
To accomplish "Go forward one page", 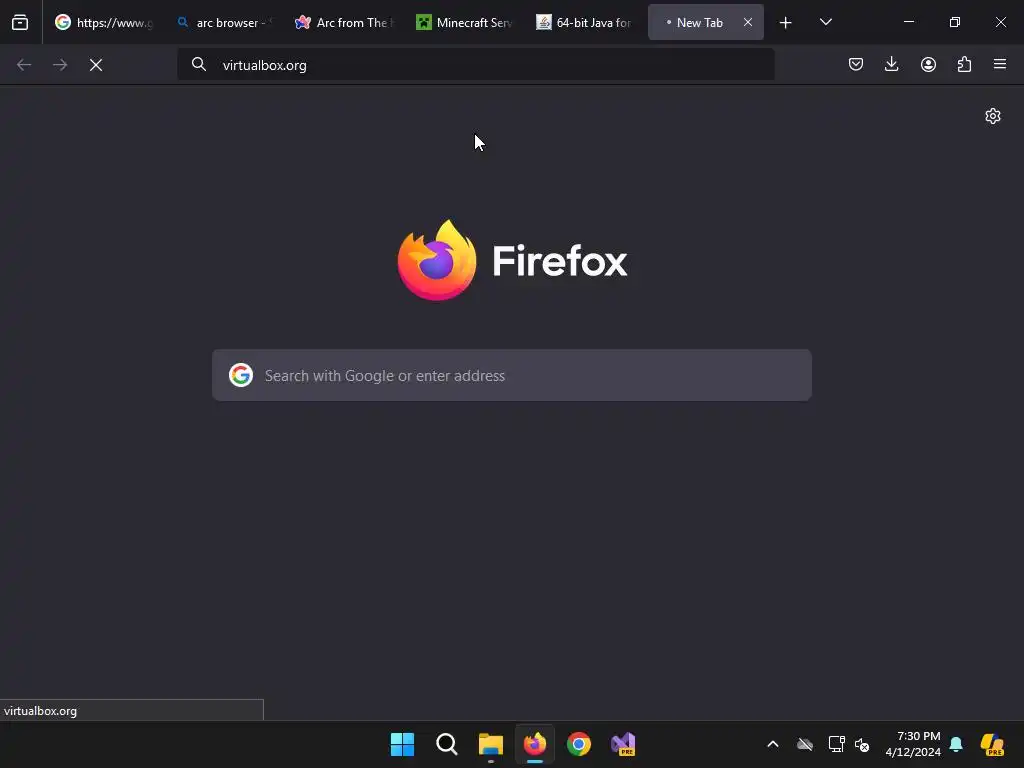I will point(60,65).
